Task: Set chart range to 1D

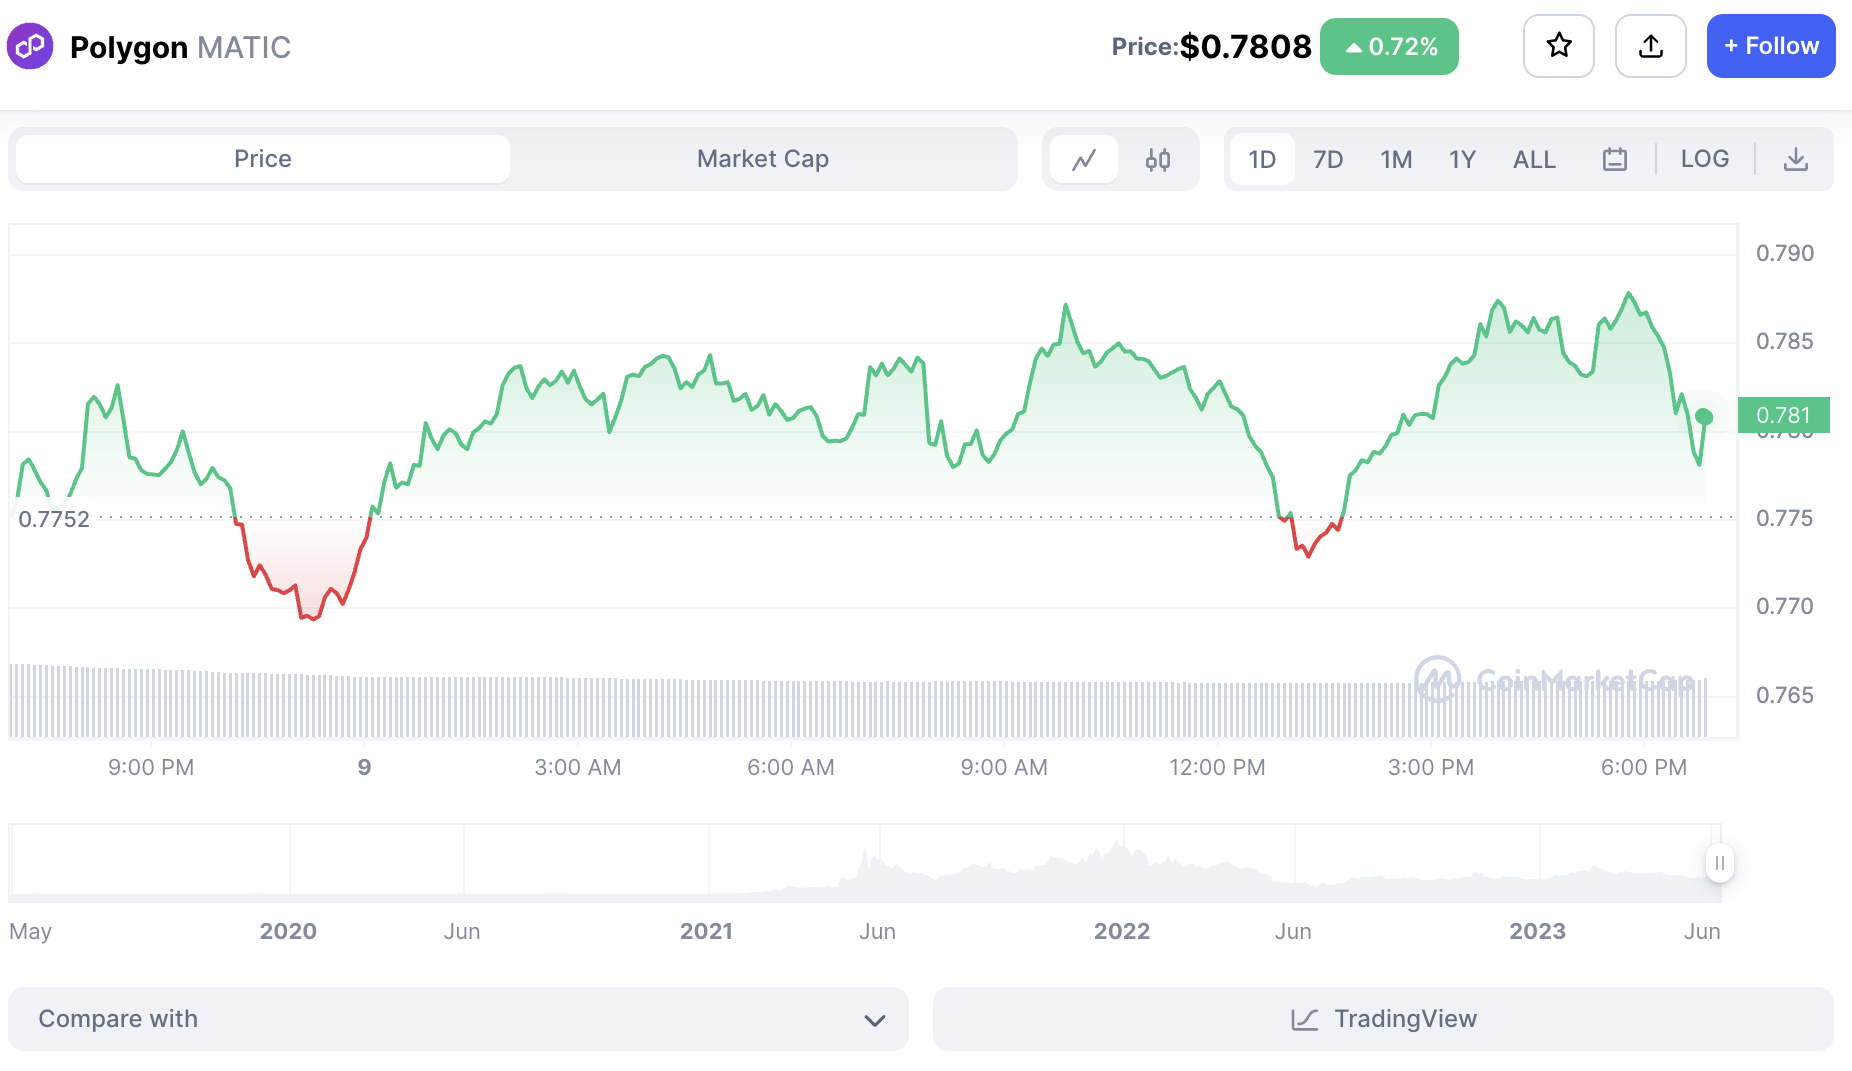Action: pos(1262,159)
